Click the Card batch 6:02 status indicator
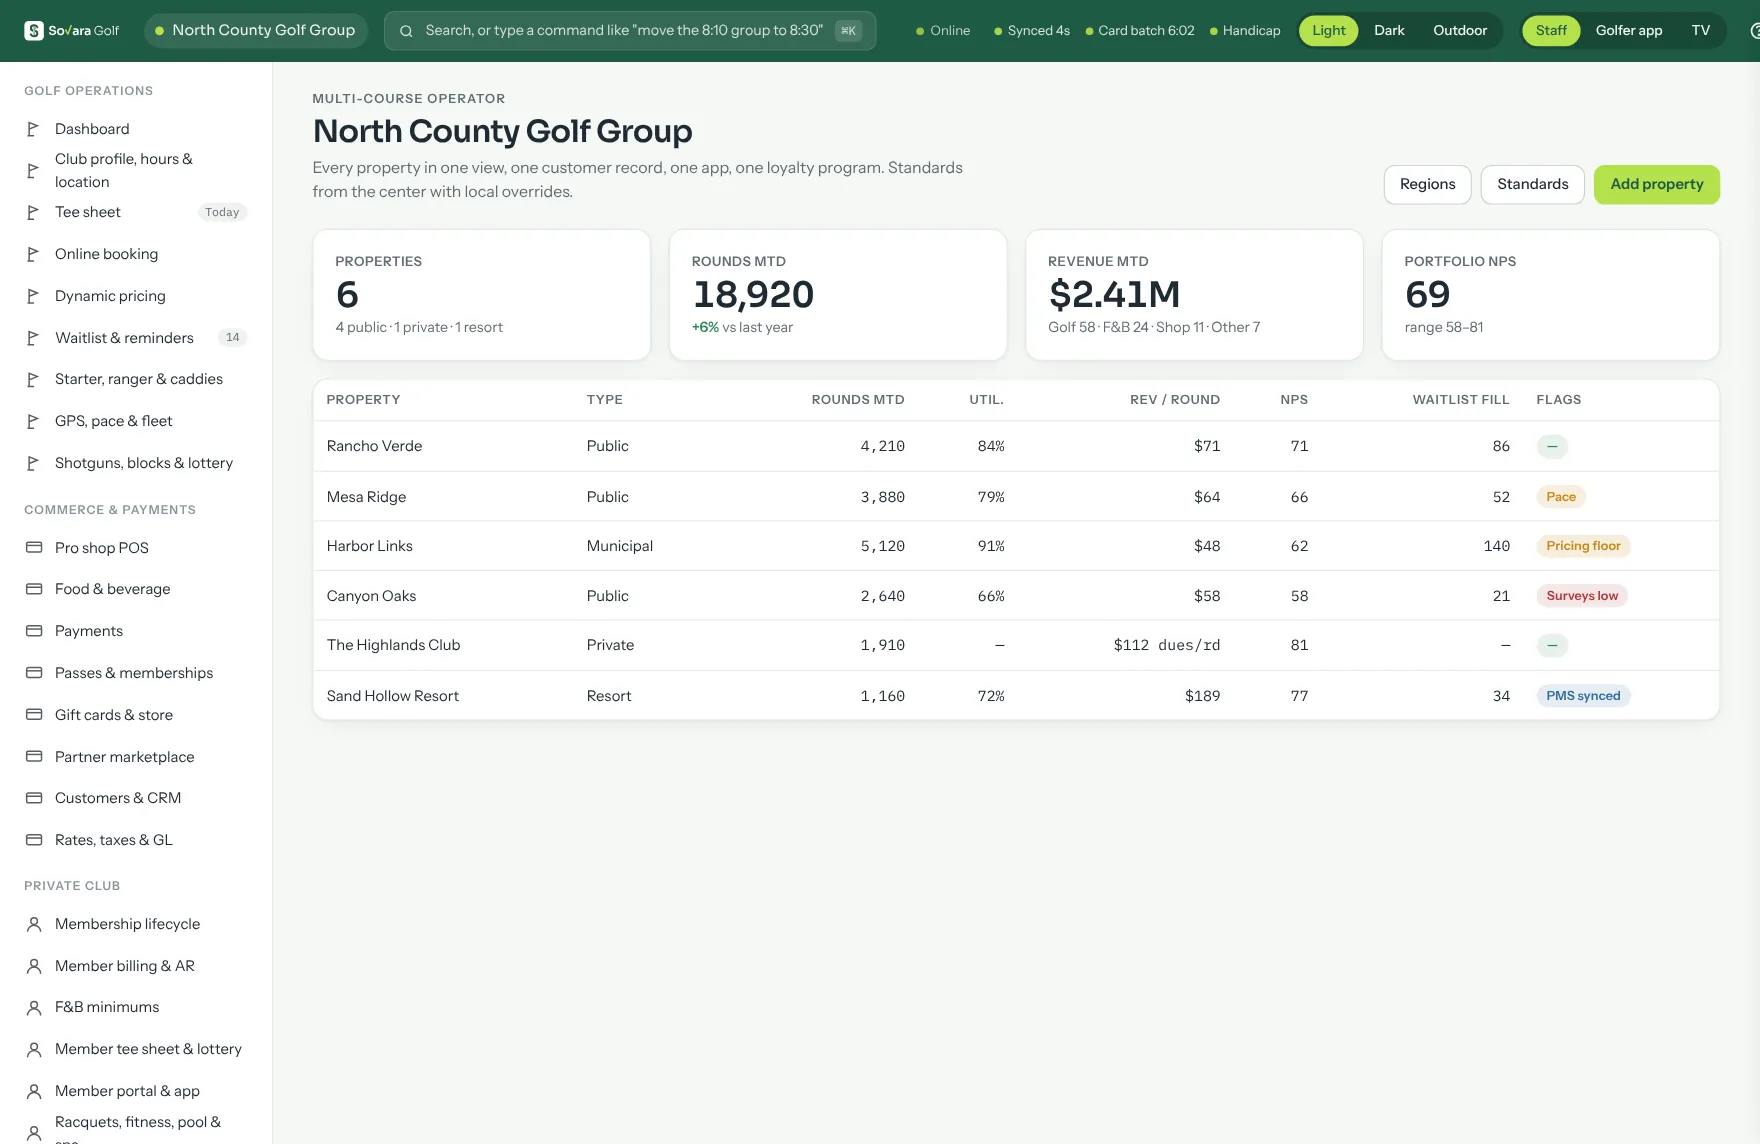This screenshot has height=1144, width=1760. [x=1140, y=31]
